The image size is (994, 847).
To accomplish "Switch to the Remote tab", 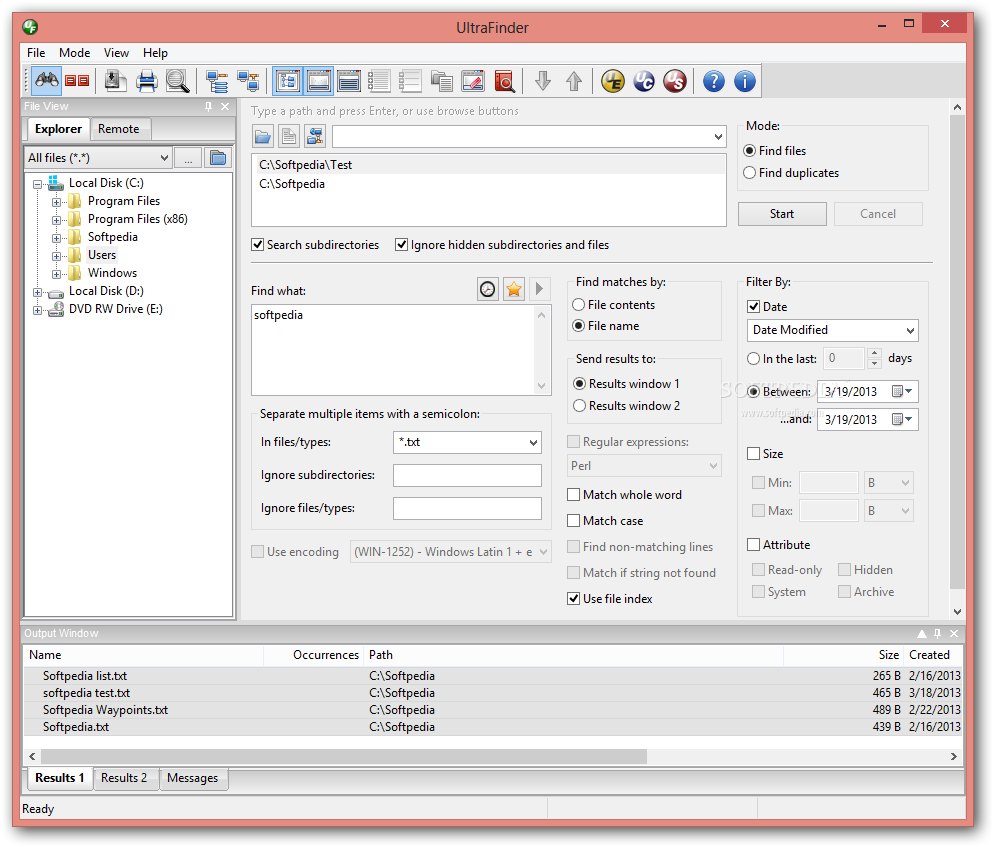I will click(x=119, y=129).
